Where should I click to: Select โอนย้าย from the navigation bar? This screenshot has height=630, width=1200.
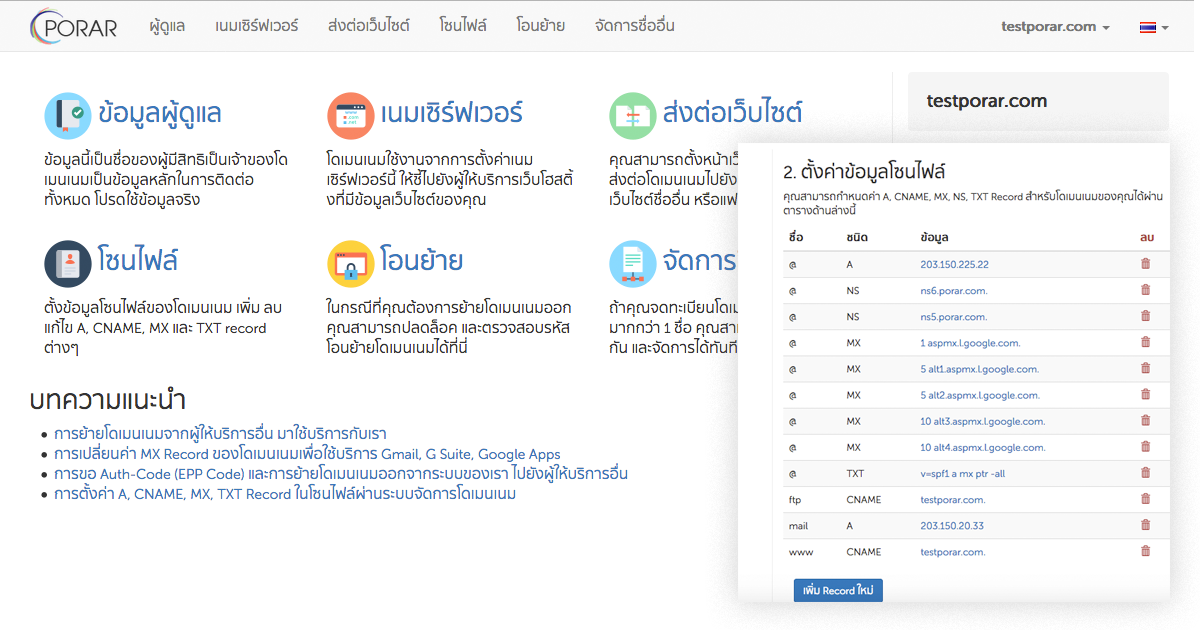[540, 26]
